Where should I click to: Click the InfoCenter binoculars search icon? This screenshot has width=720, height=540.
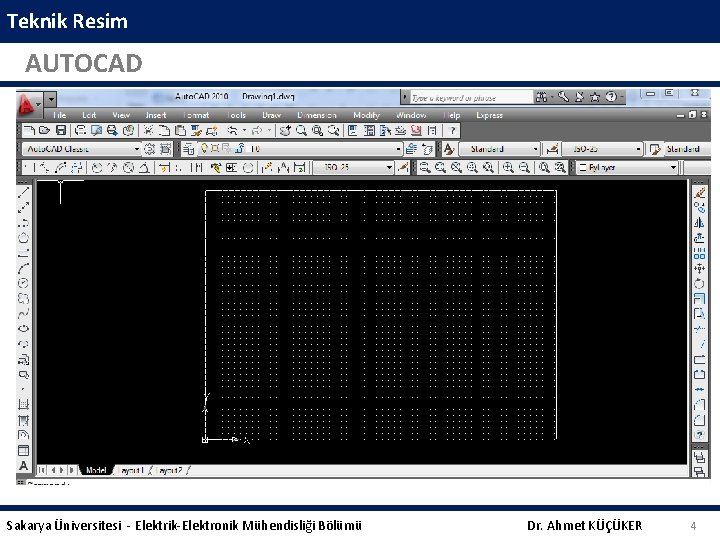(x=542, y=97)
